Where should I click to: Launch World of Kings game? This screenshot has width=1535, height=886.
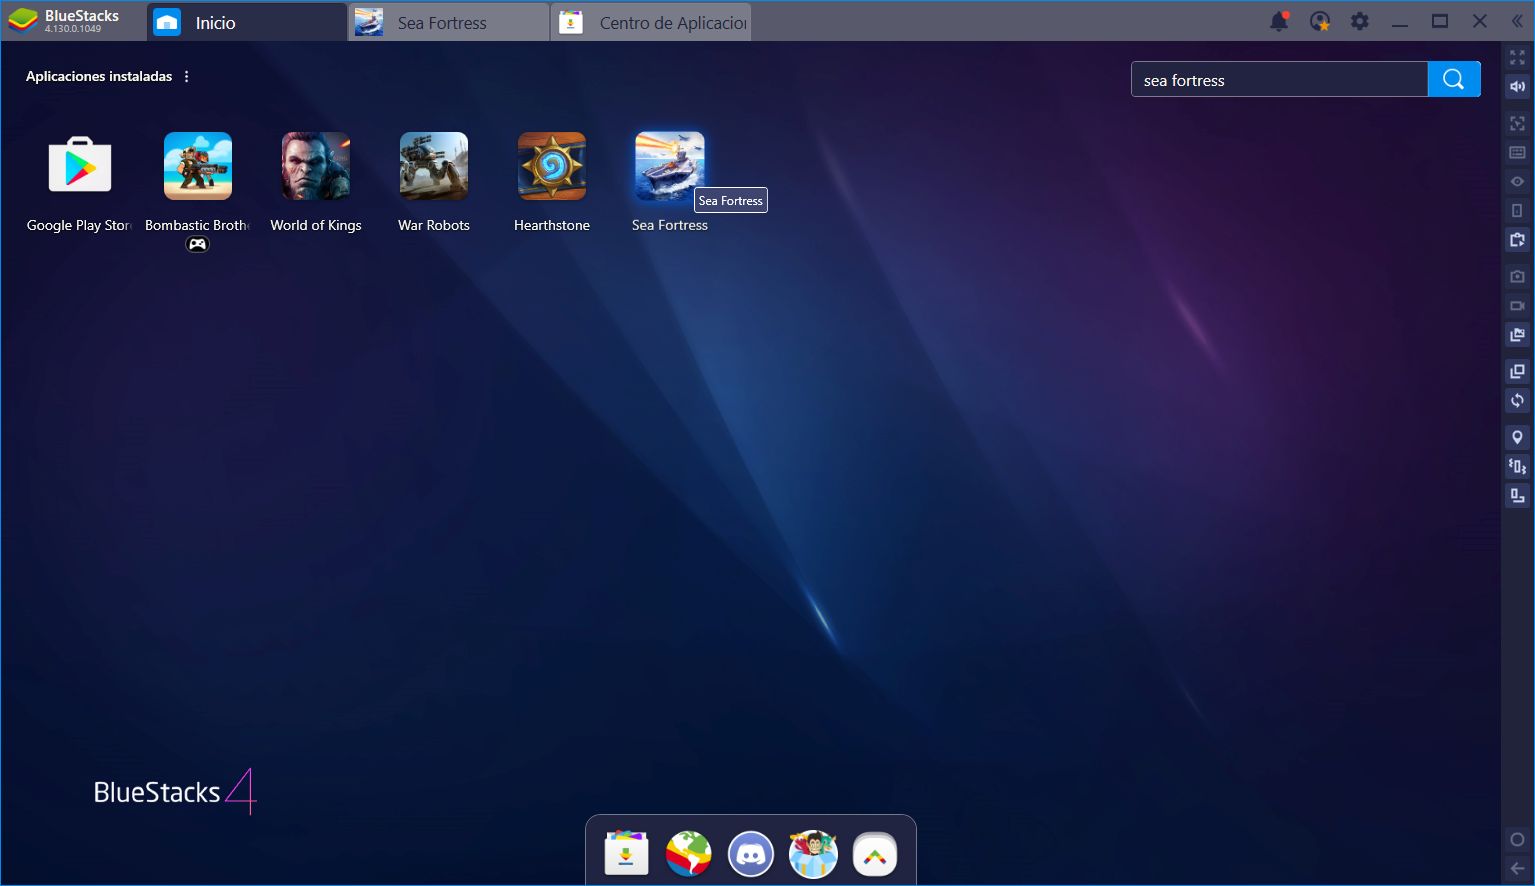pyautogui.click(x=316, y=166)
